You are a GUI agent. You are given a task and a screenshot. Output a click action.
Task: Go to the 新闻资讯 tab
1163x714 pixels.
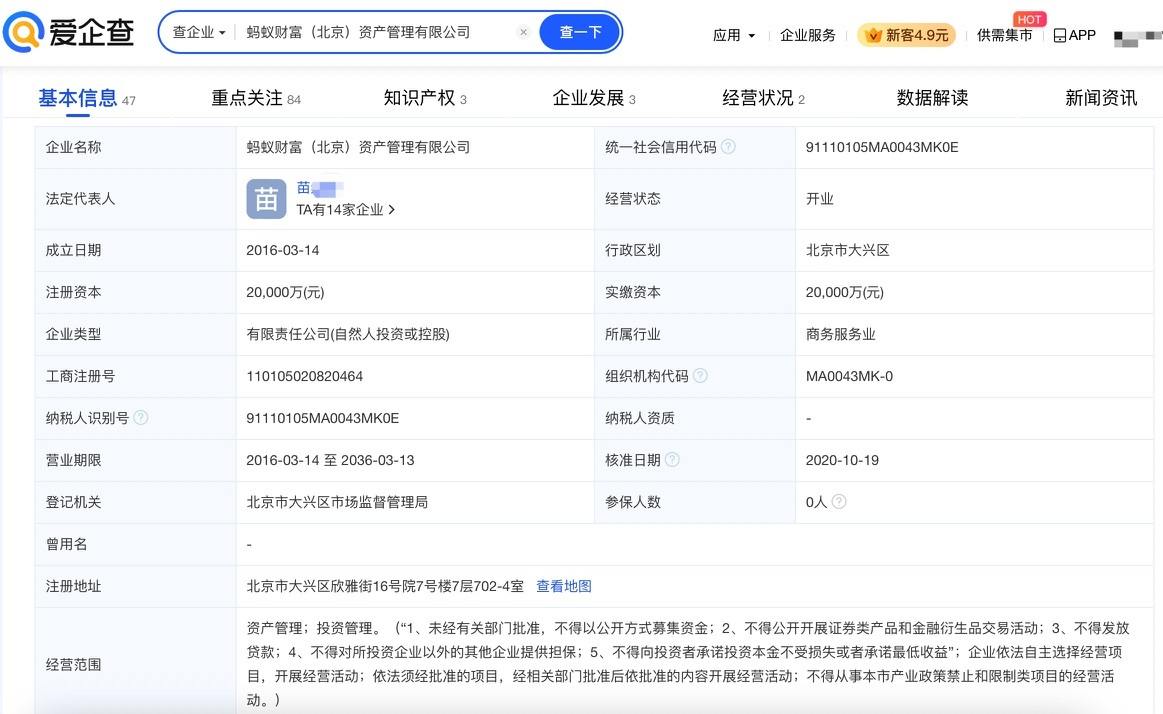[1101, 98]
